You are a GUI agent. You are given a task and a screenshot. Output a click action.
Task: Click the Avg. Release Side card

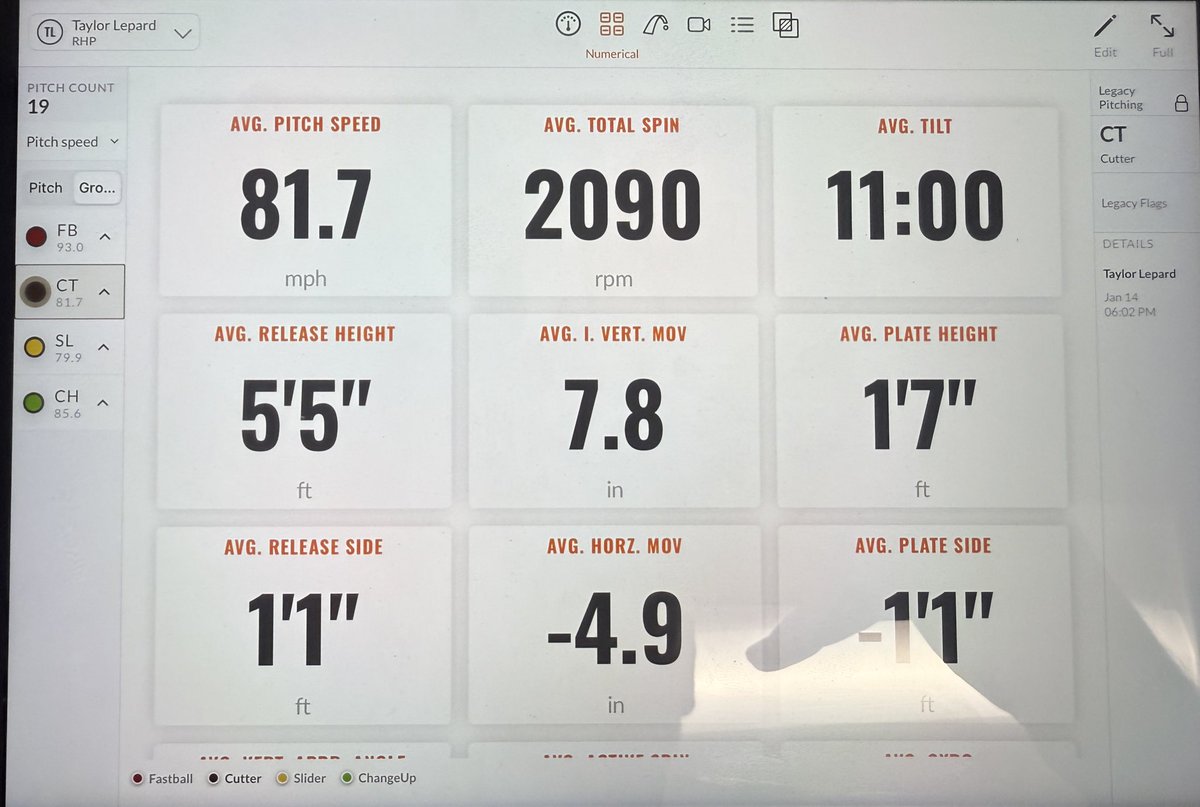click(x=303, y=626)
